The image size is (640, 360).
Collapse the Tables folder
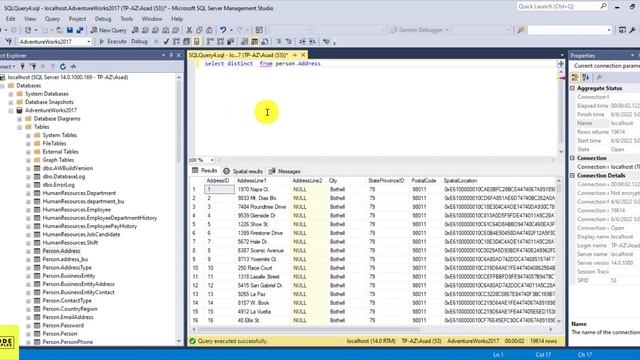[x=20, y=127]
